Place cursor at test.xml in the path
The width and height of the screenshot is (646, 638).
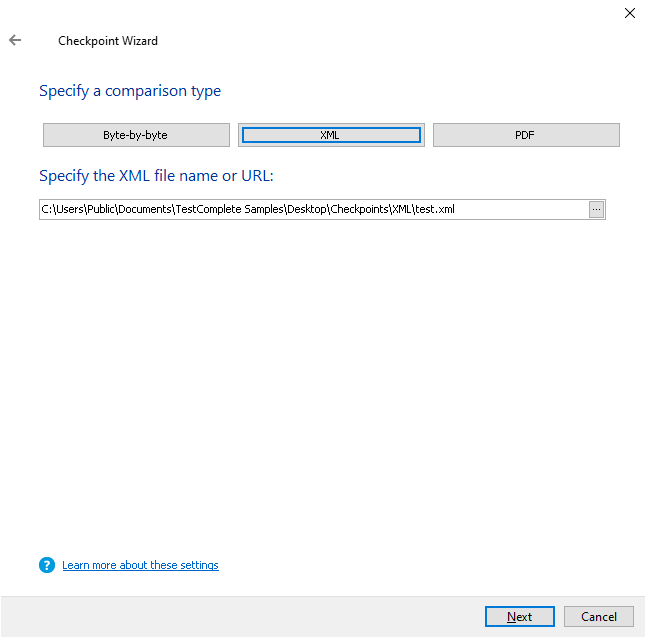point(435,209)
